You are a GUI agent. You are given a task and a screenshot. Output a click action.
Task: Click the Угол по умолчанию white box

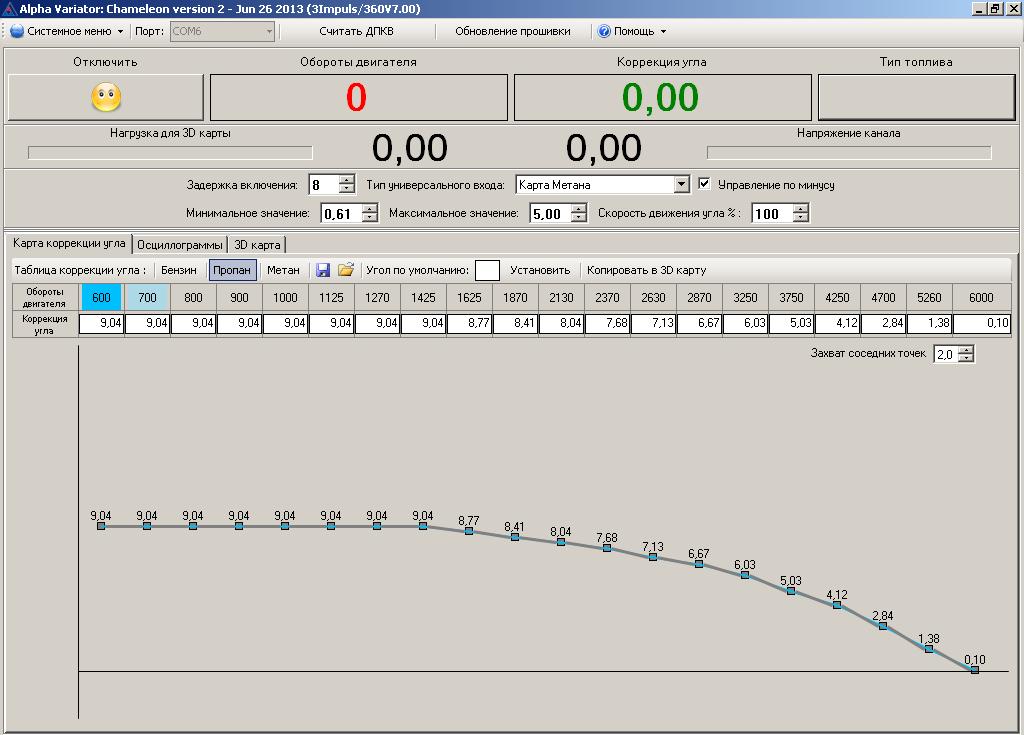[487, 270]
